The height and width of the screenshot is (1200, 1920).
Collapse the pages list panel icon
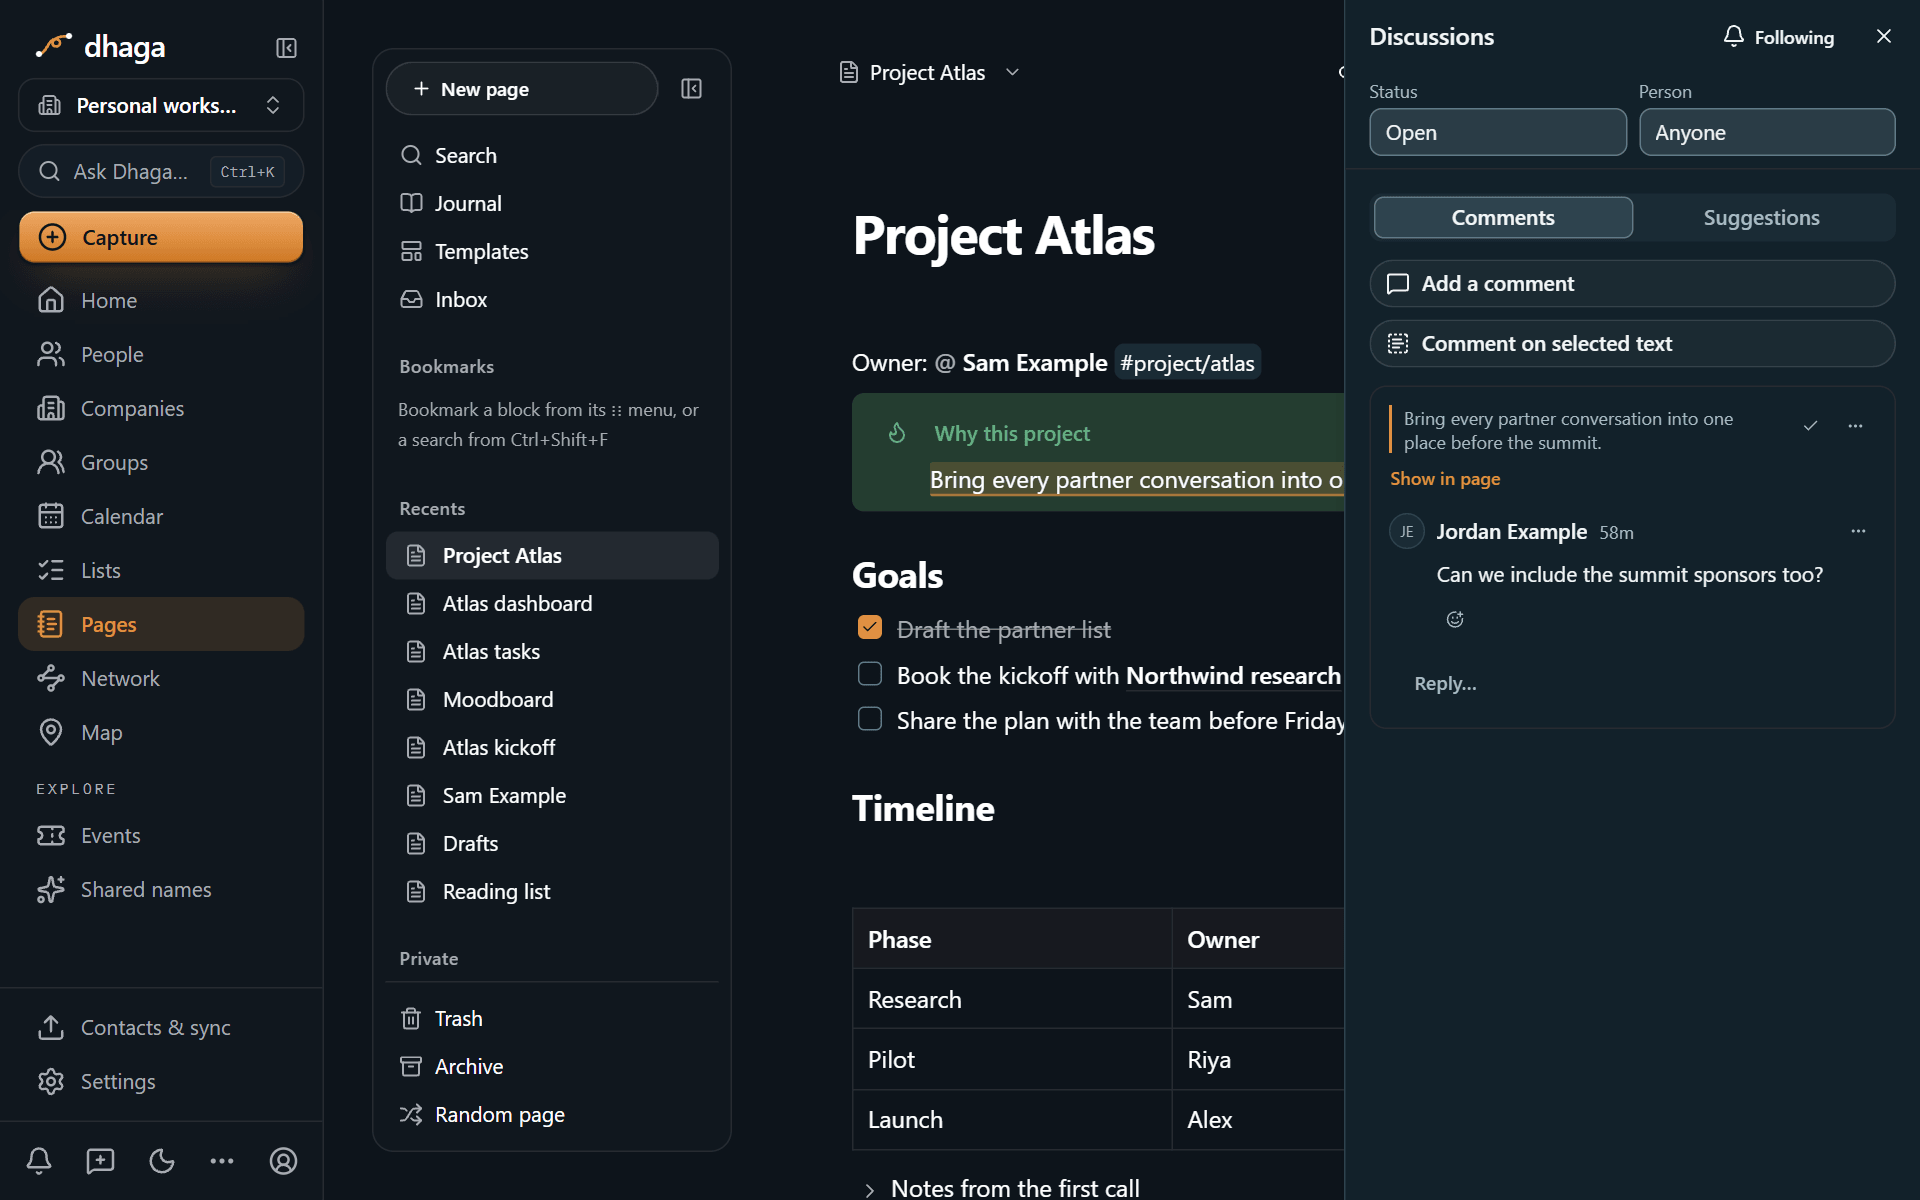tap(691, 89)
